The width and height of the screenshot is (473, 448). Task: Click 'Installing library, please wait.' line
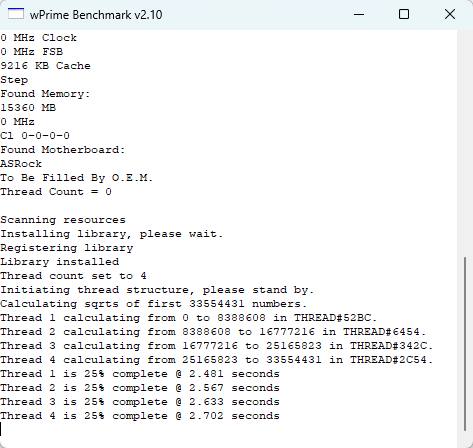111,234
